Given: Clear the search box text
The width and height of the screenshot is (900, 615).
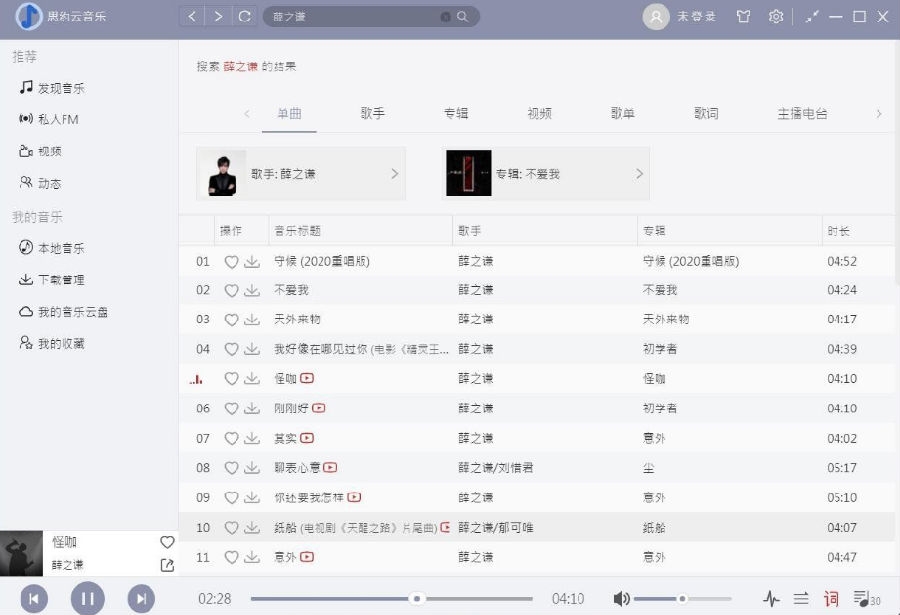Looking at the screenshot, I should 445,17.
